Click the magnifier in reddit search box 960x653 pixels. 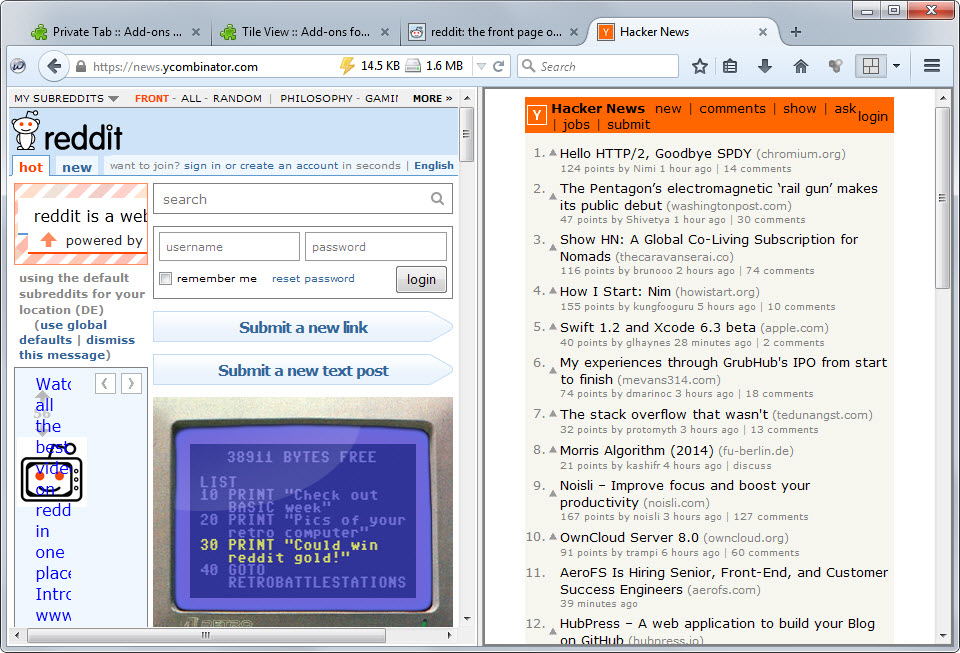(437, 198)
